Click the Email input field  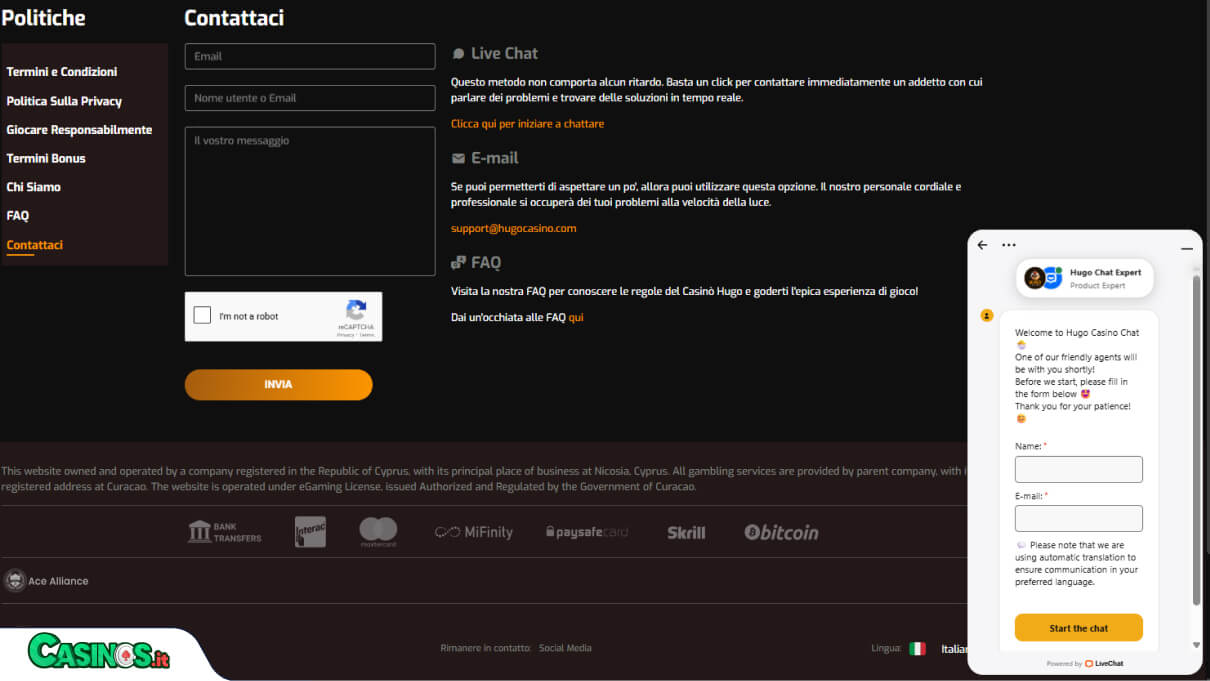click(310, 56)
